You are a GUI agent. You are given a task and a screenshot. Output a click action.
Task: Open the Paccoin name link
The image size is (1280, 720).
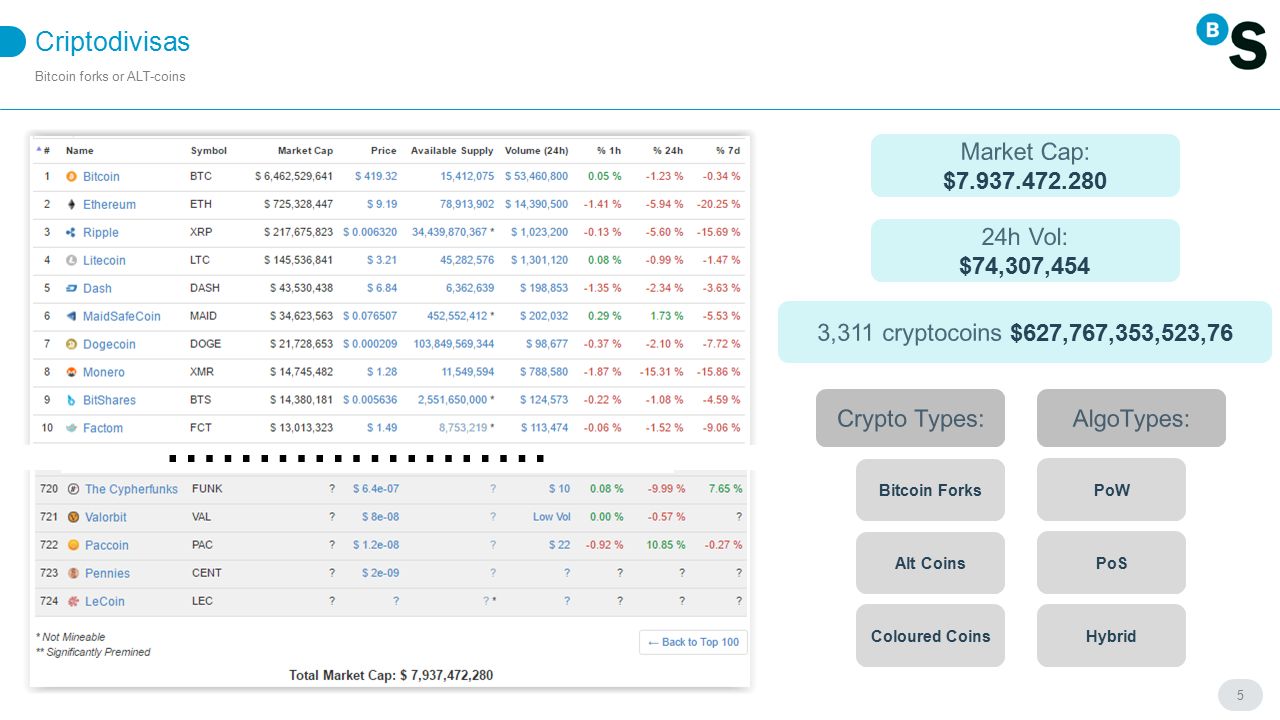(x=107, y=545)
